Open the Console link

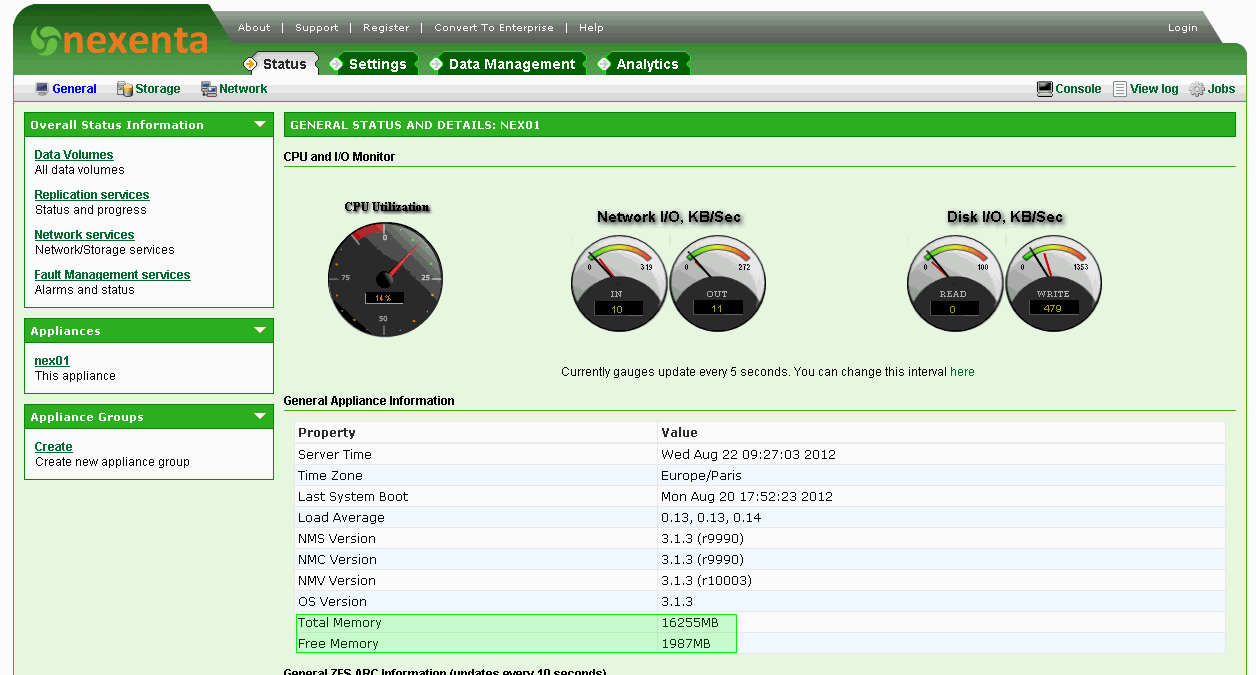[x=1078, y=89]
